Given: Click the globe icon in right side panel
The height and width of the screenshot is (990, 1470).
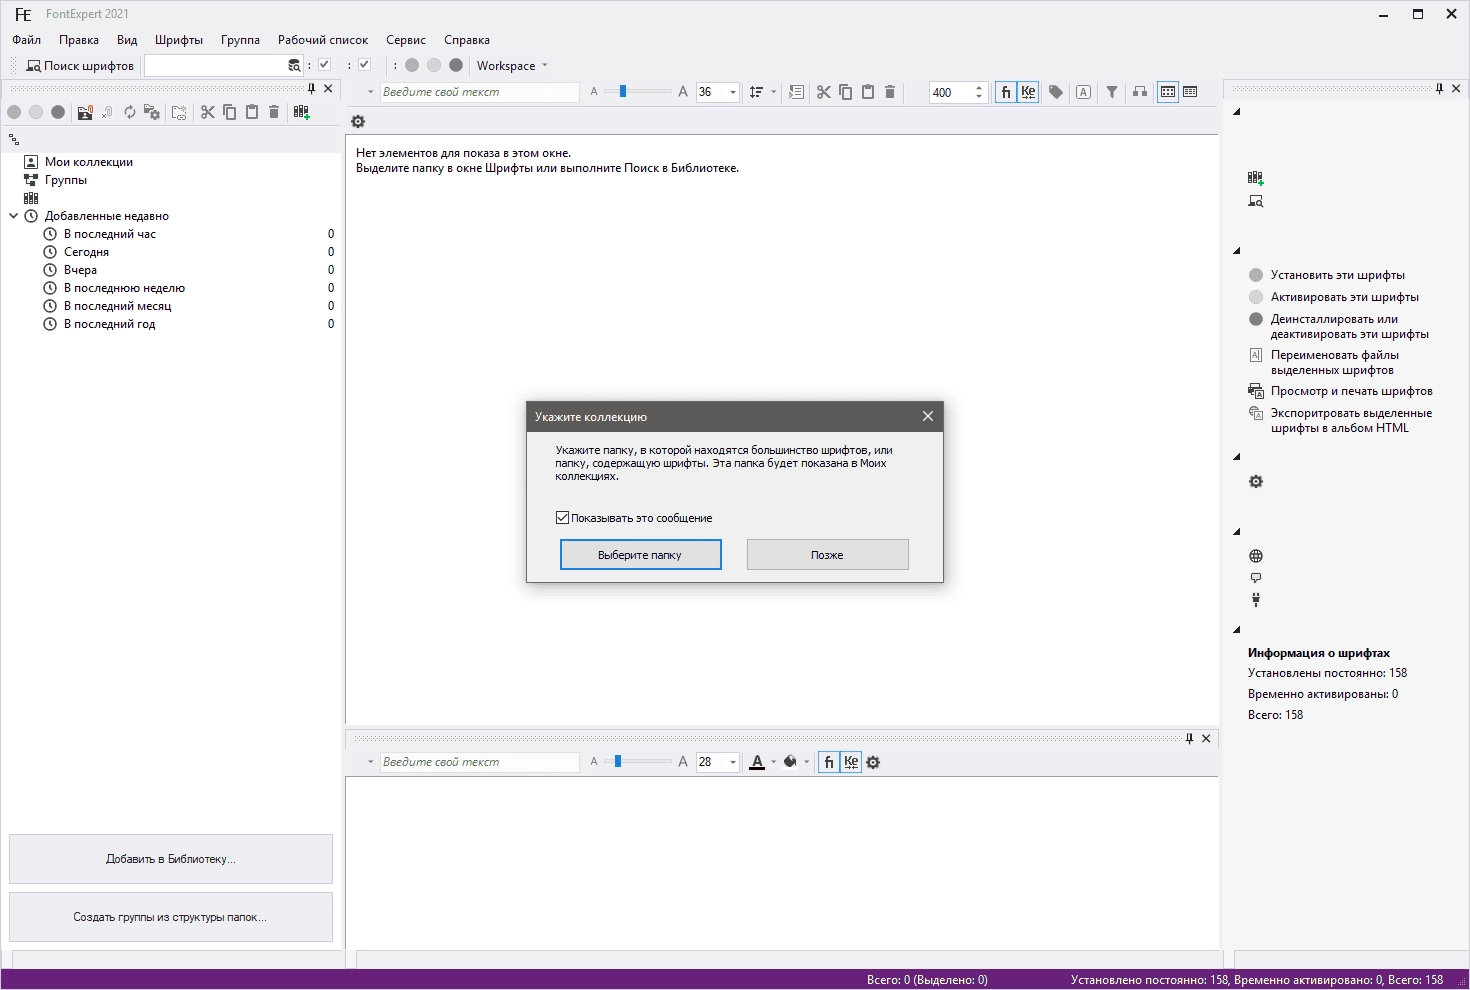Looking at the screenshot, I should click(1256, 556).
